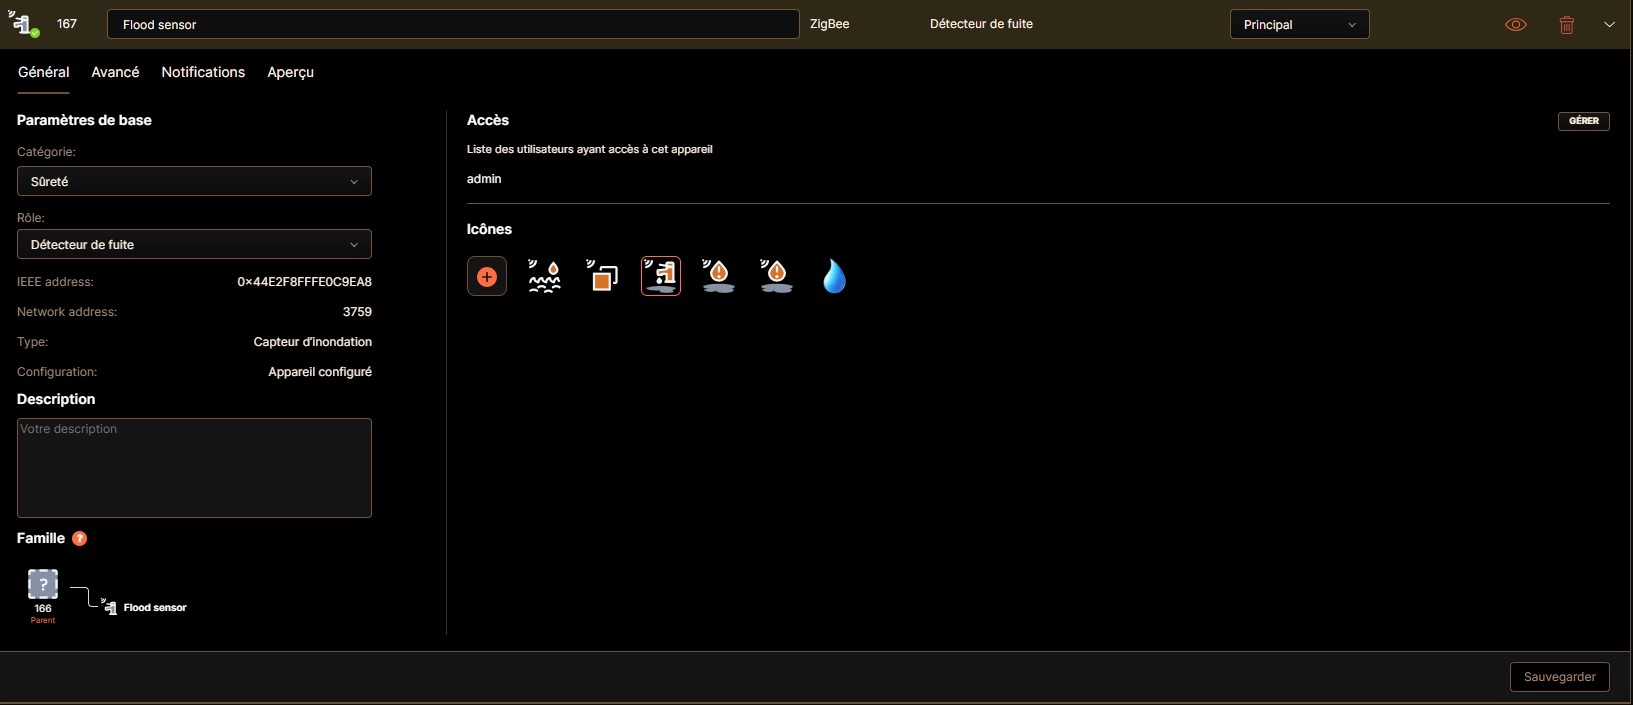
Task: Toggle device visibility with the eye icon
Action: pyautogui.click(x=1516, y=25)
